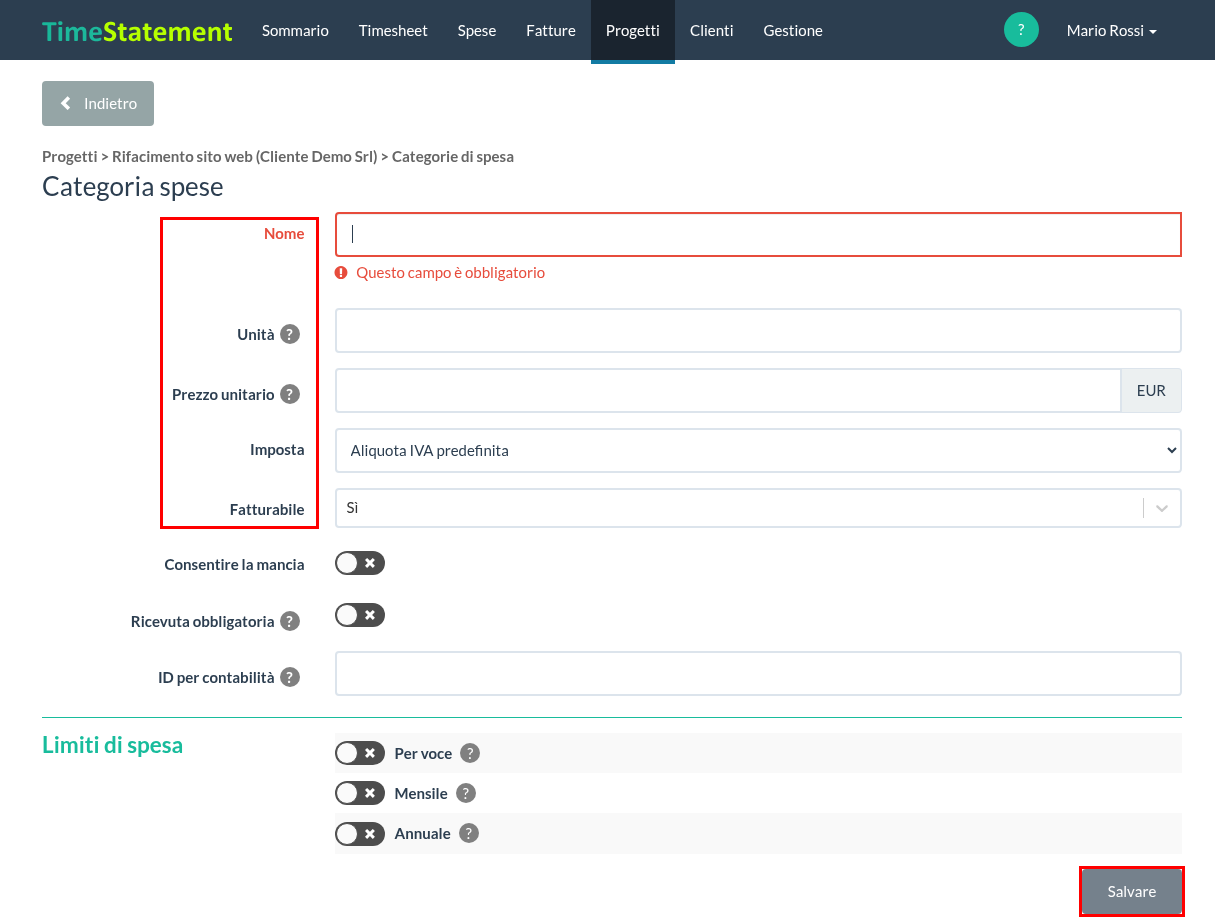Screen dimensions: 1215x918
Task: Enable the Mensile spending limit
Action: click(x=360, y=793)
